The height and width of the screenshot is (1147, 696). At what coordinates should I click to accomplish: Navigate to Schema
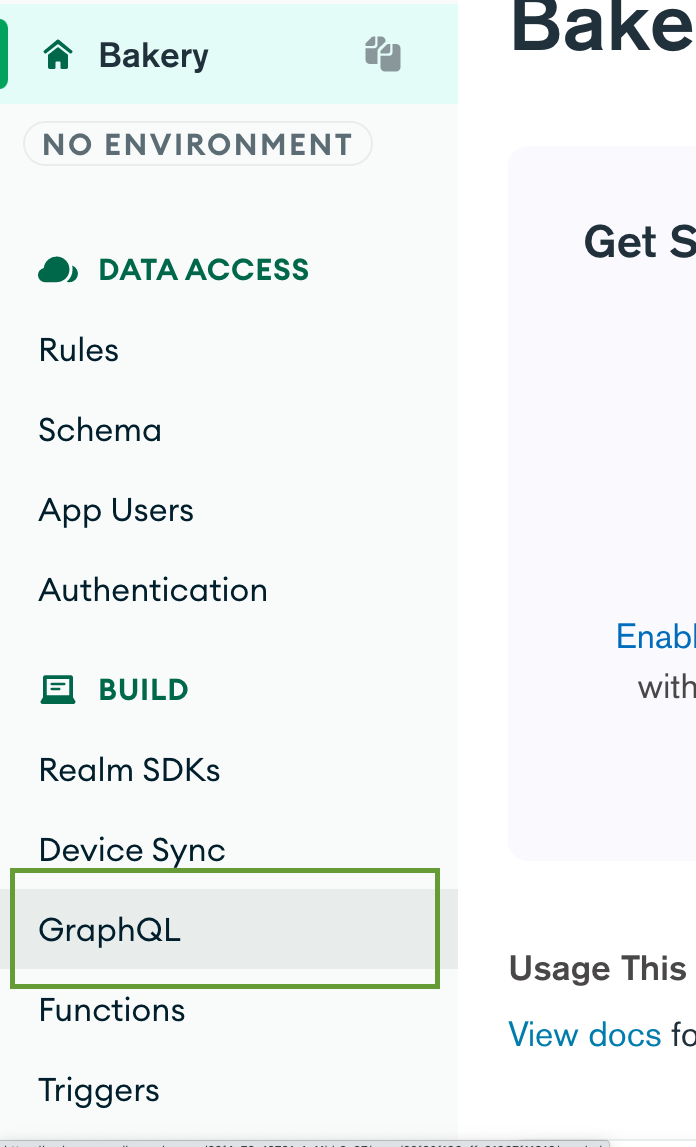[100, 430]
